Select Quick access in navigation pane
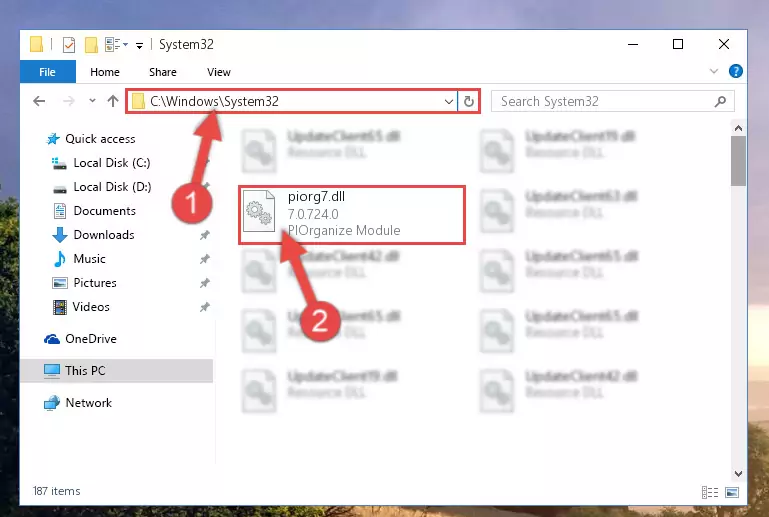 100,139
